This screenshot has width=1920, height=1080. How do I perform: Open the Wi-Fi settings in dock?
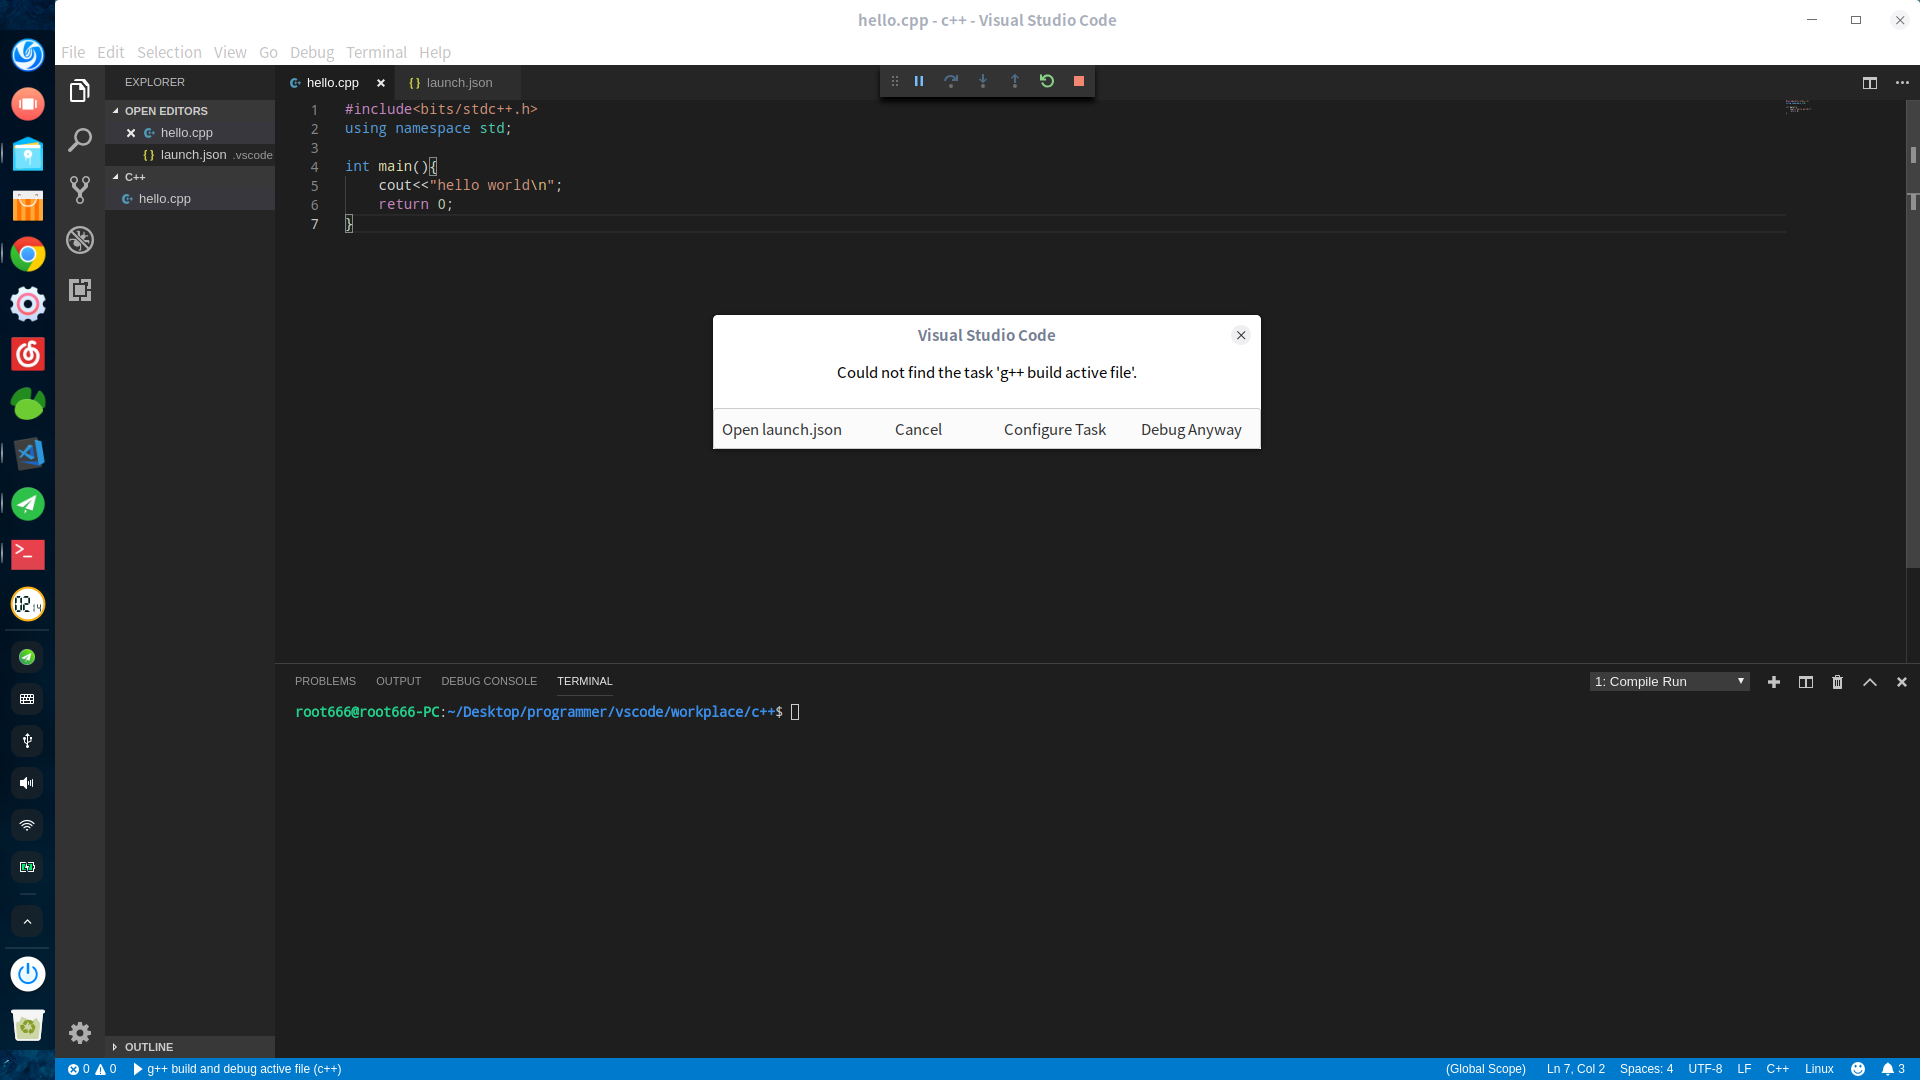(27, 825)
